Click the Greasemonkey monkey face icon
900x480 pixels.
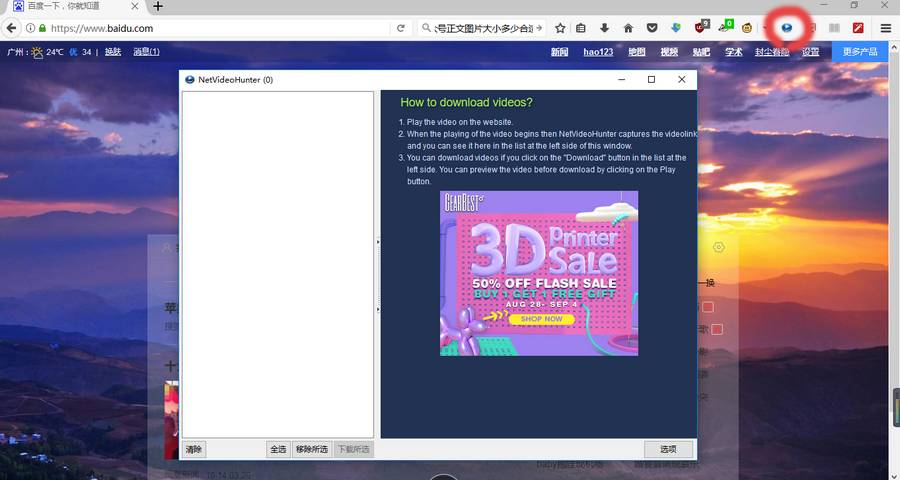[747, 28]
